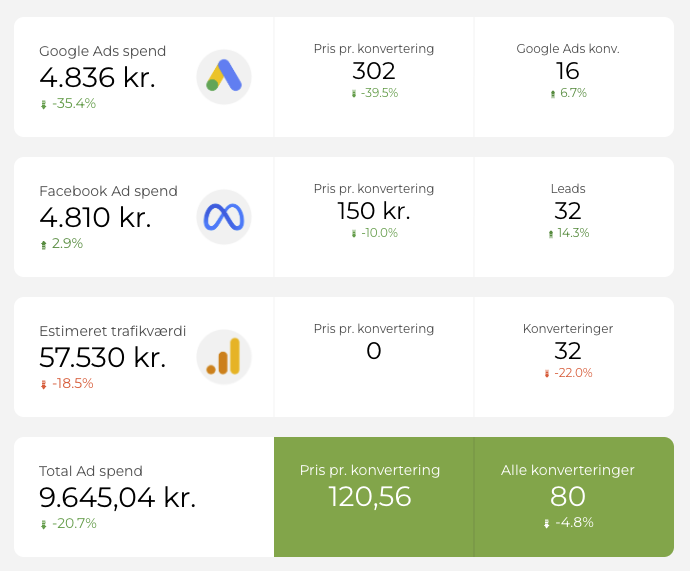Click the Google Ads konv. value 16
690x571 pixels.
(568, 71)
